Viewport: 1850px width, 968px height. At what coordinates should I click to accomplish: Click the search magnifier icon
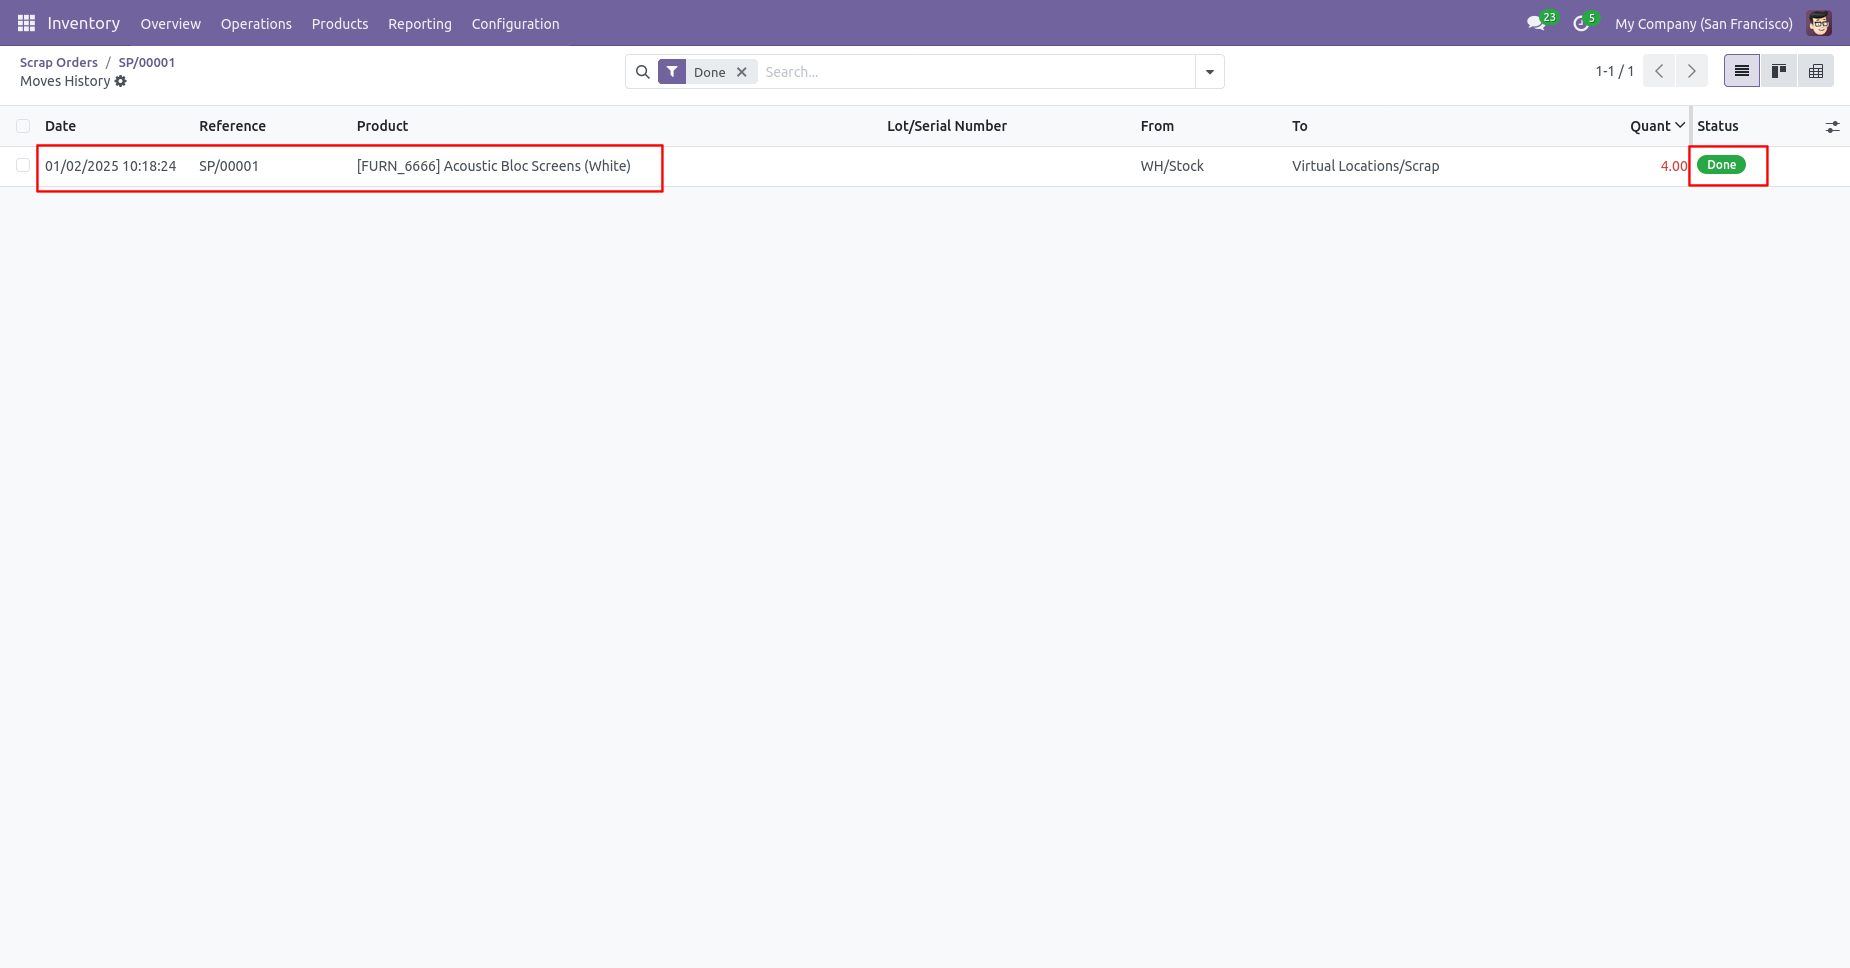pos(643,72)
